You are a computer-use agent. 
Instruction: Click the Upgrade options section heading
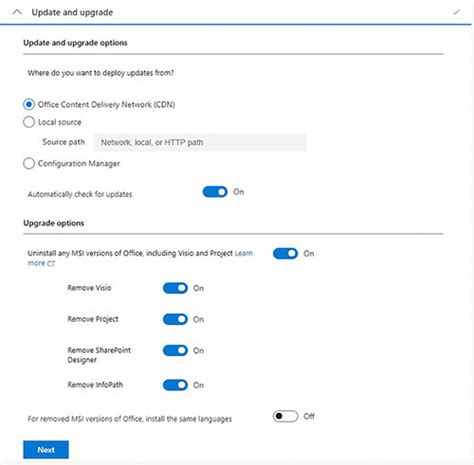pos(54,223)
